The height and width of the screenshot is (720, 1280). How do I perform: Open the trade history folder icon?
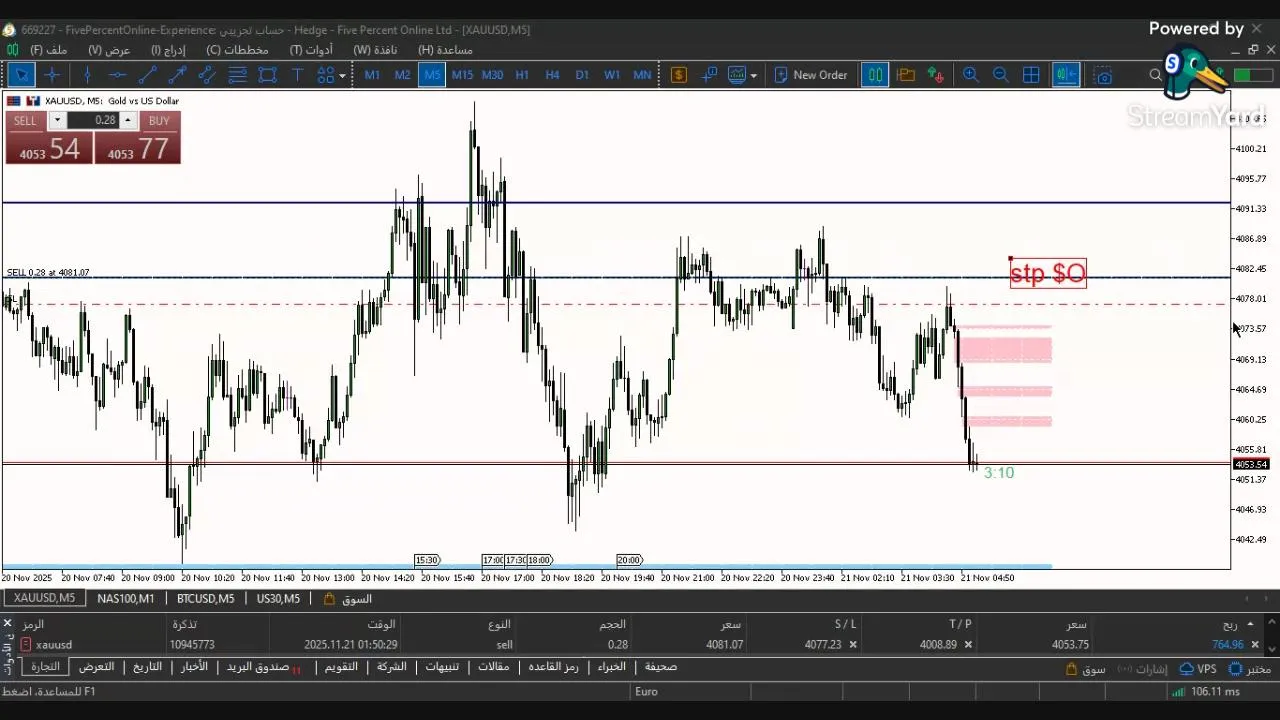point(906,75)
